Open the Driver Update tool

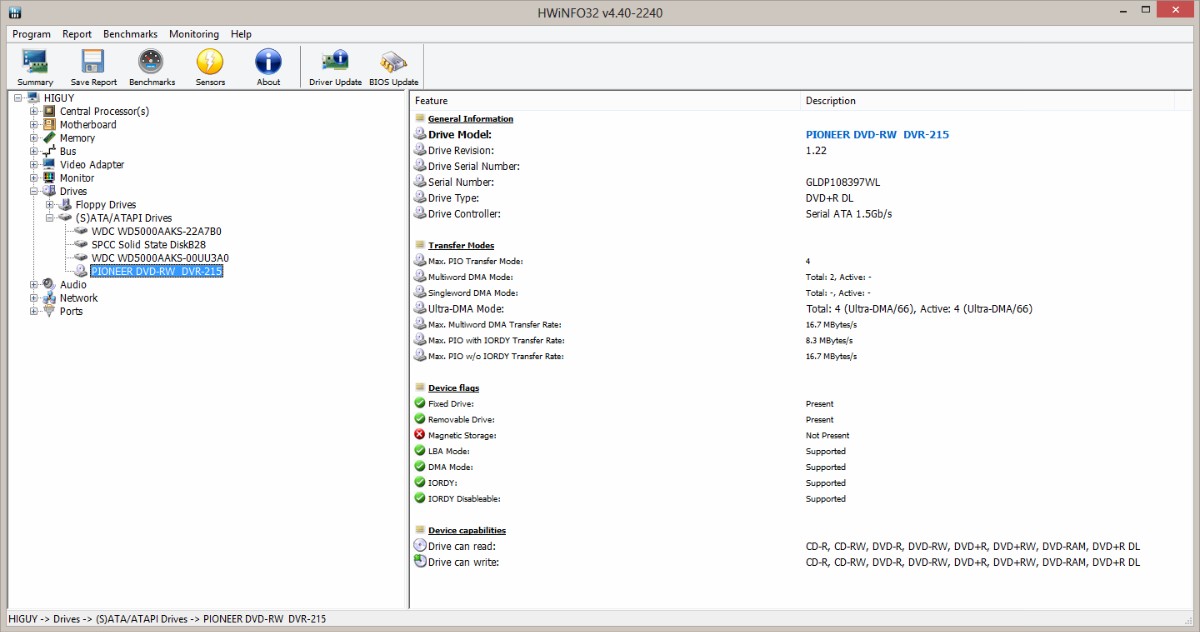pyautogui.click(x=335, y=61)
